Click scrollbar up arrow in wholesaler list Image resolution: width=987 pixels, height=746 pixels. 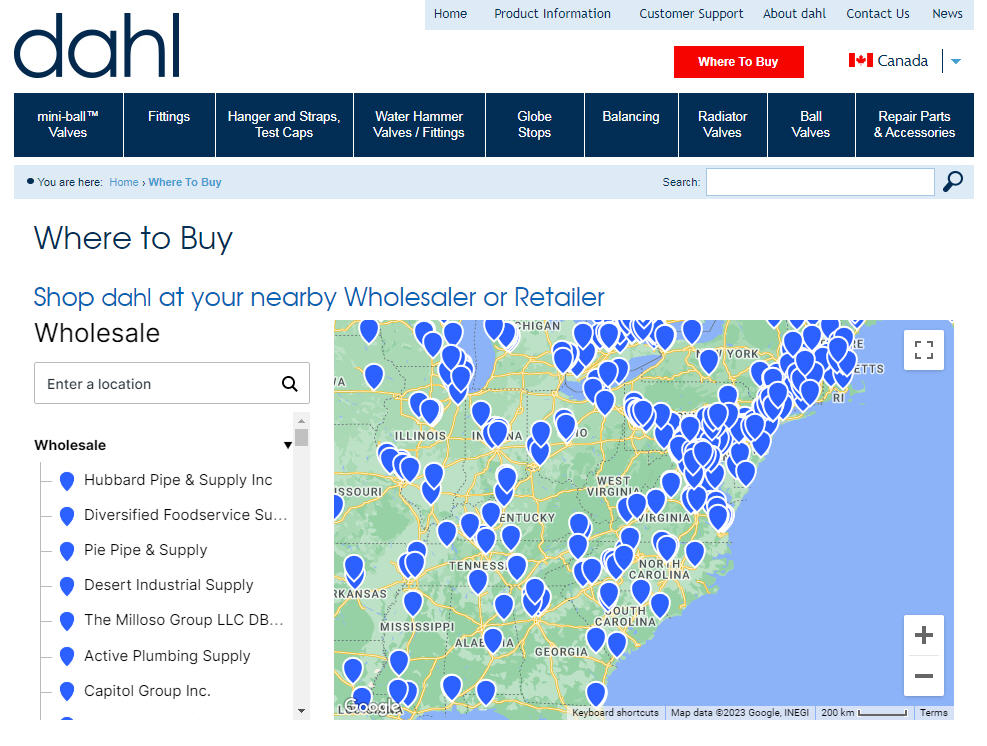[x=302, y=421]
